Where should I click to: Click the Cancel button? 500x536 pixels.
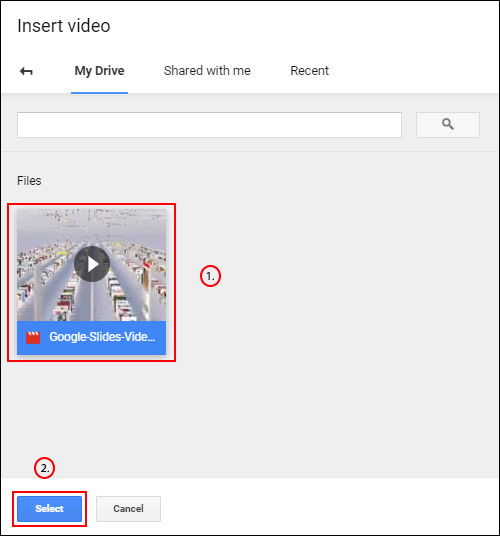pyautogui.click(x=128, y=509)
